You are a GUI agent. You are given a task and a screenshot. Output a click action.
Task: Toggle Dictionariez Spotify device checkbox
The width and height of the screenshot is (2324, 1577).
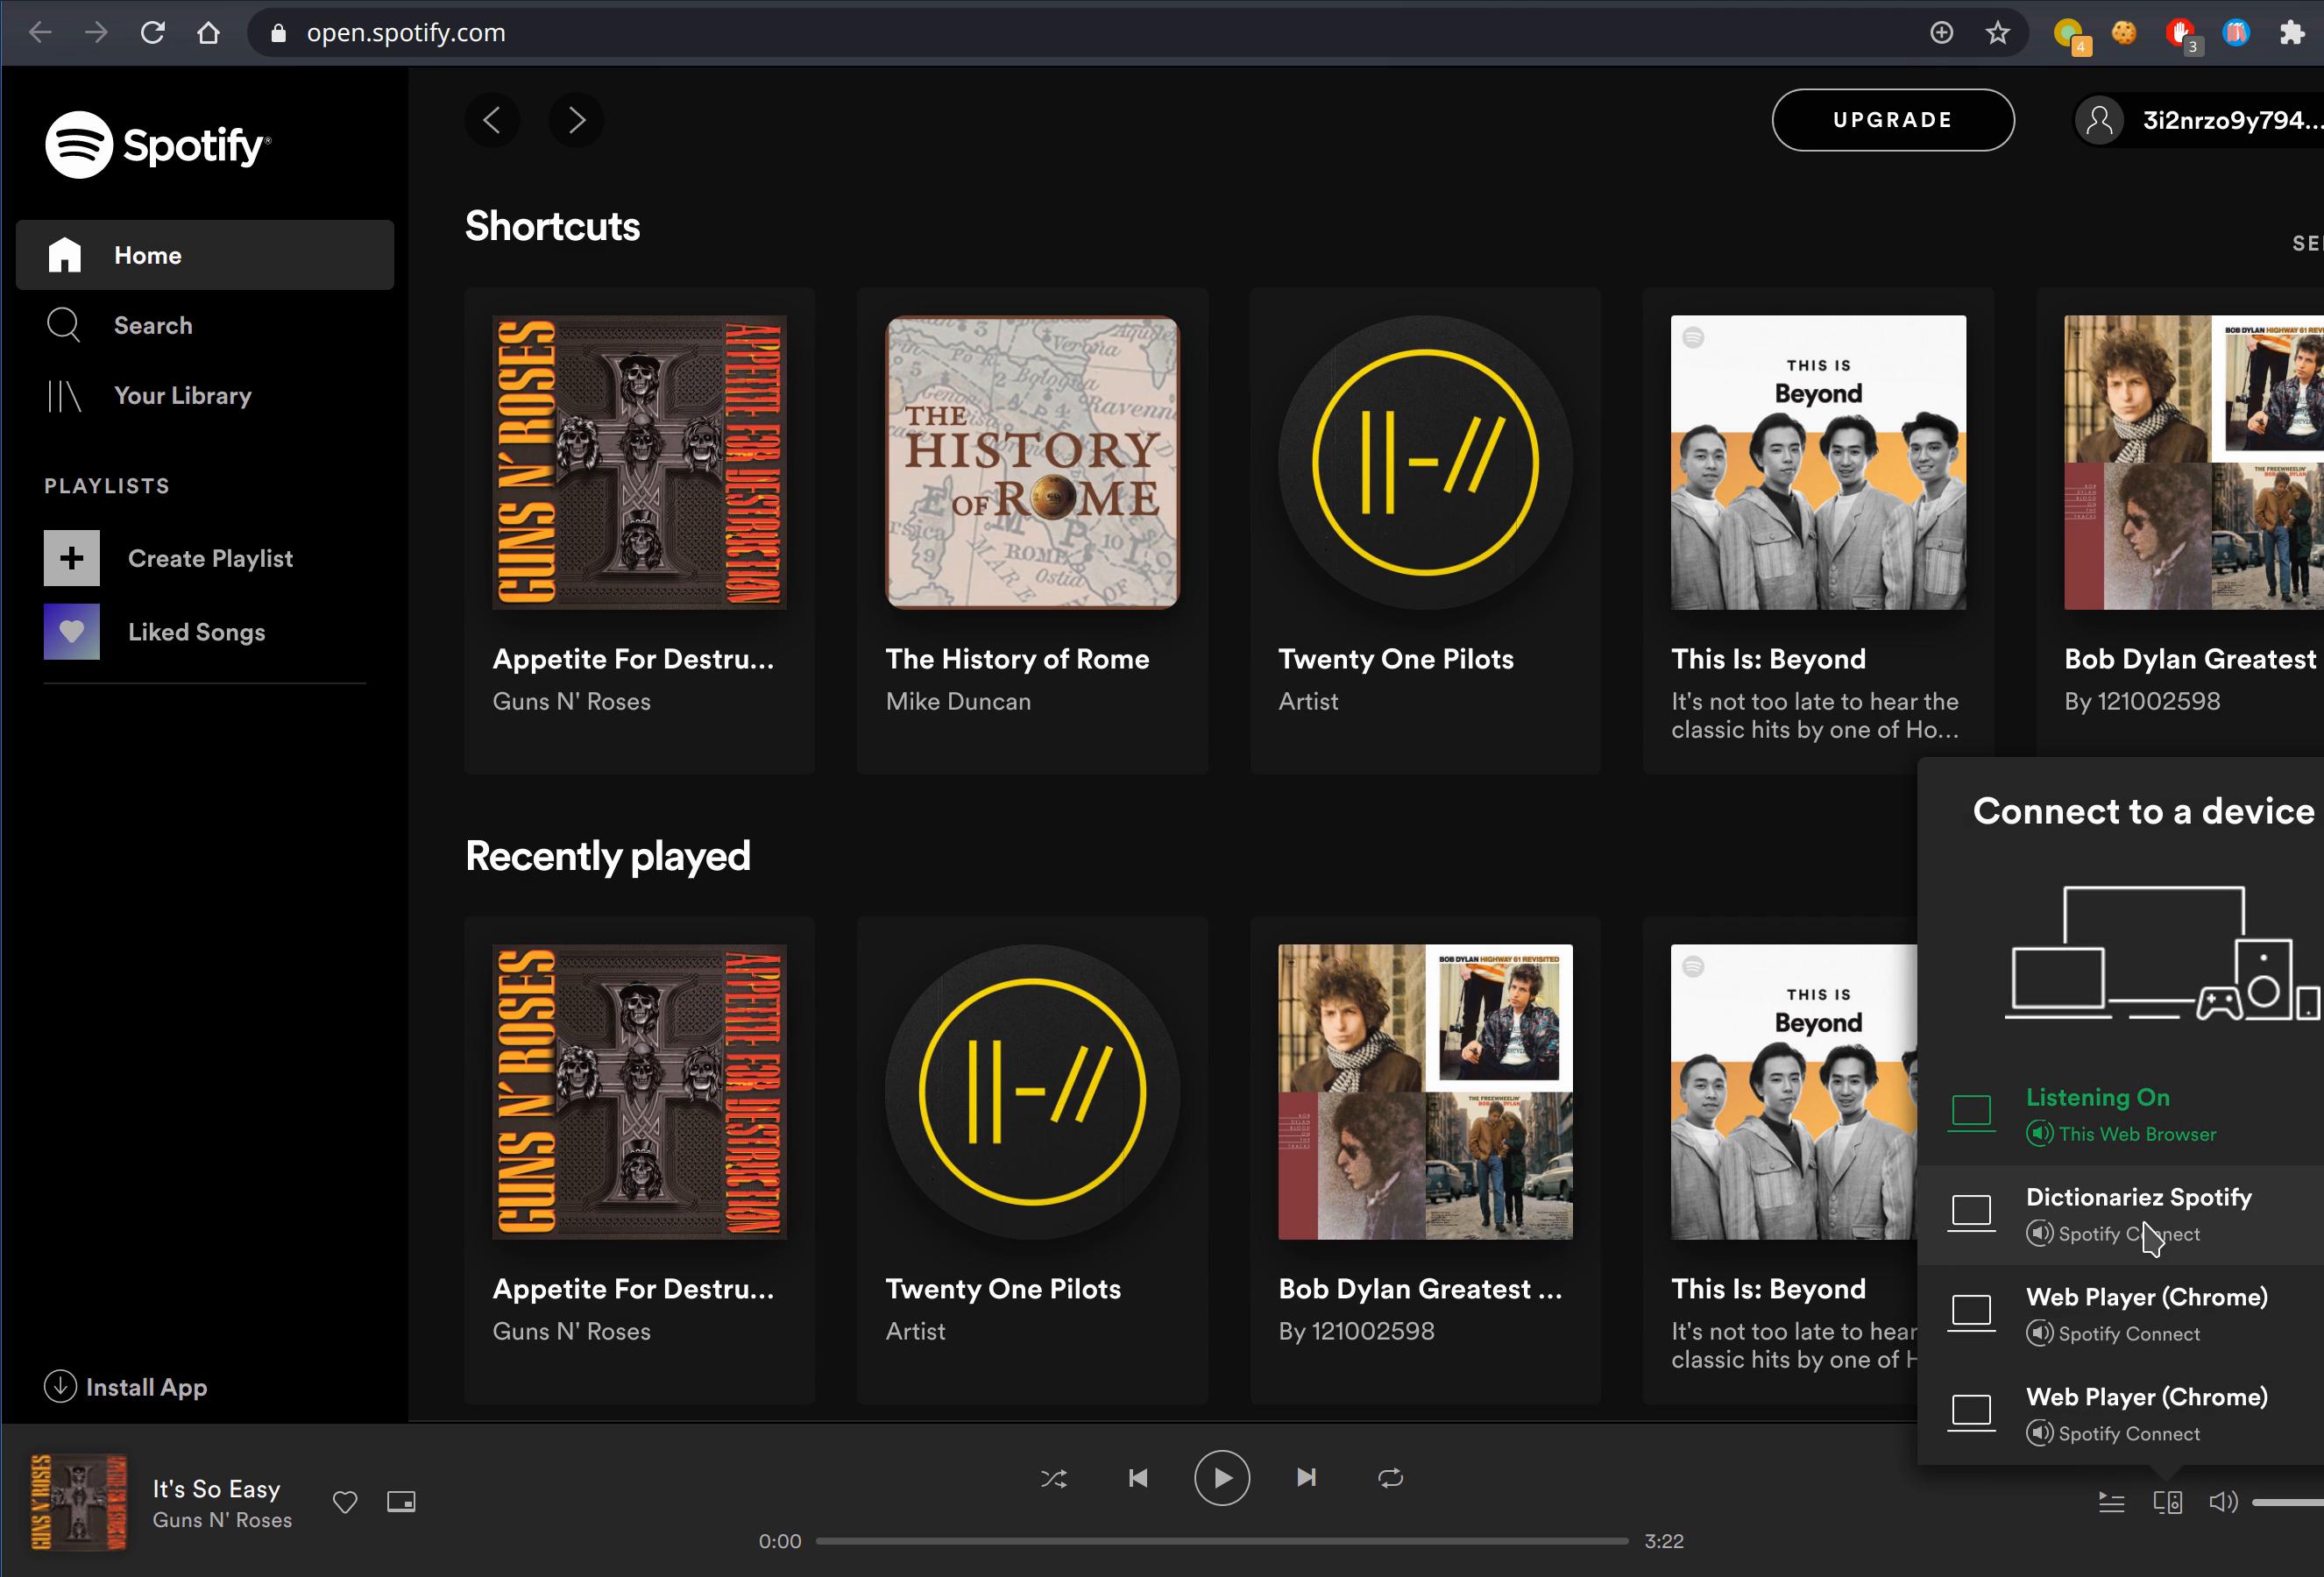[x=1973, y=1211]
